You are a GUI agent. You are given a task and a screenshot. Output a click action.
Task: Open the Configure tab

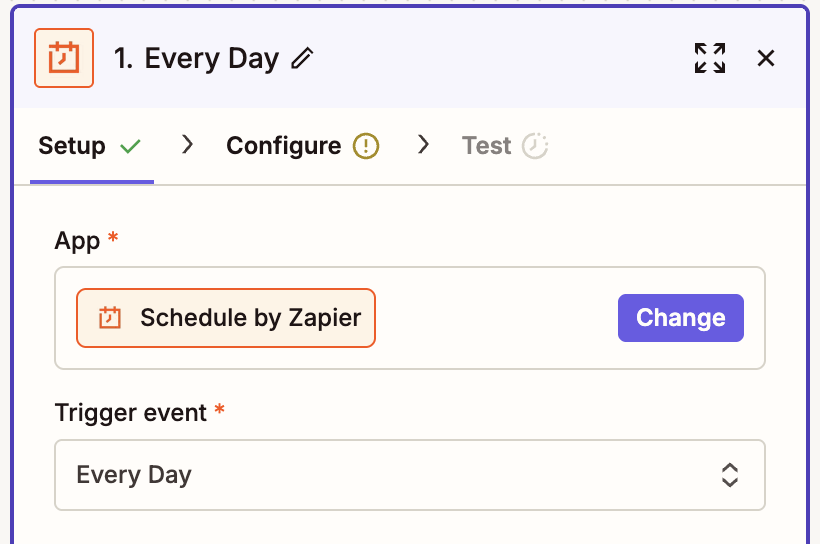click(x=284, y=146)
